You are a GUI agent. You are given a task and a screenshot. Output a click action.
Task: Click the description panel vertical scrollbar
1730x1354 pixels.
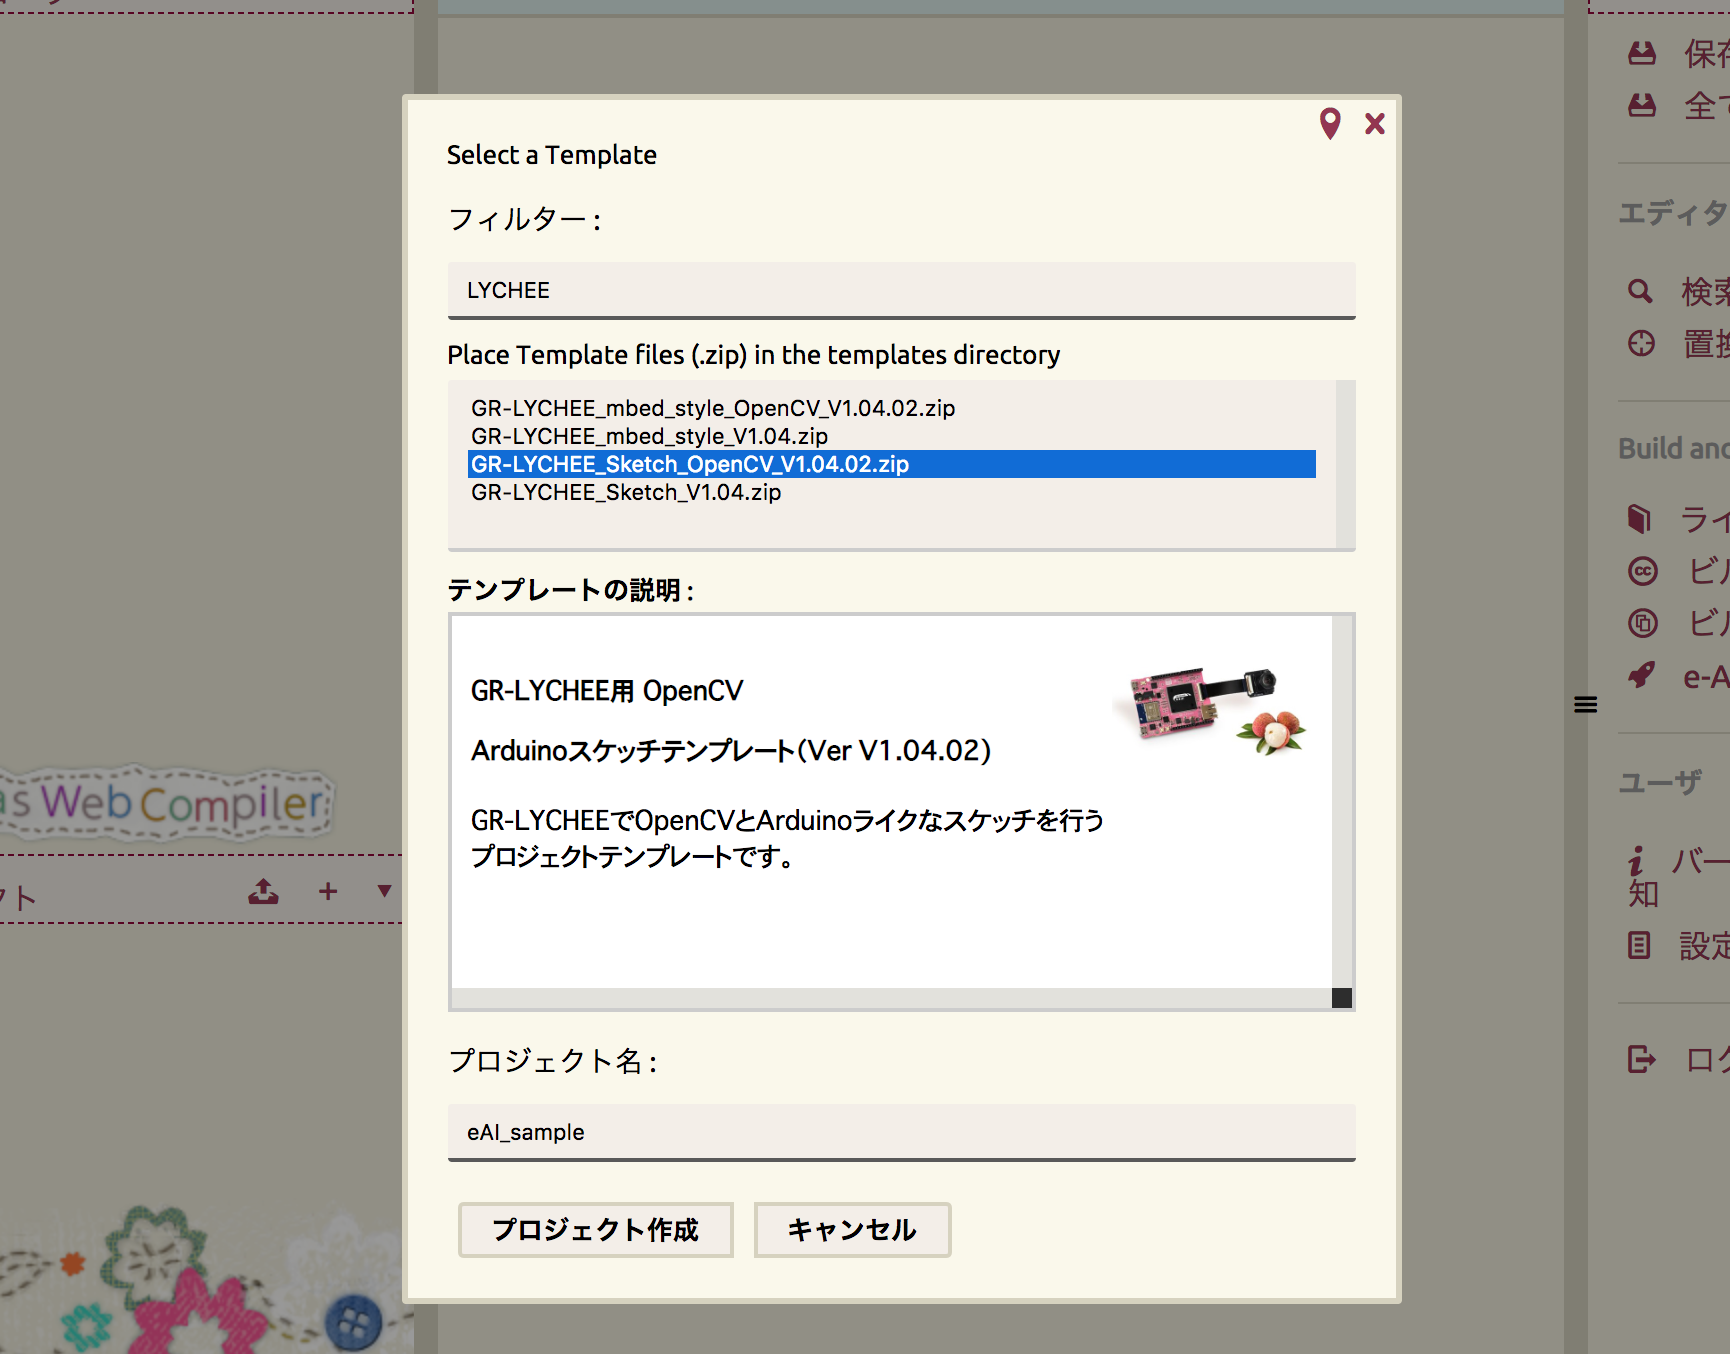pos(1342,802)
